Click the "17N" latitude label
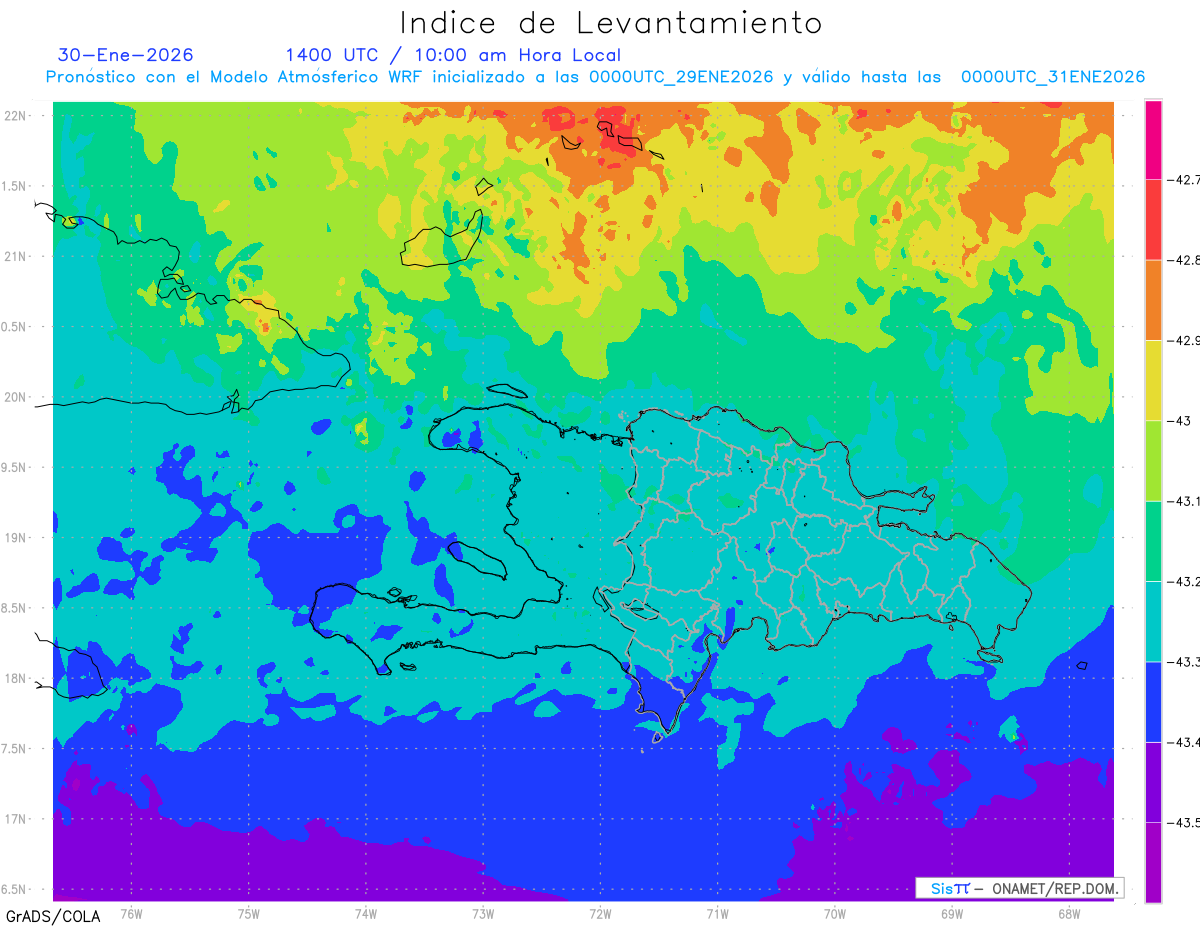Image resolution: width=1200 pixels, height=927 pixels. (17, 819)
